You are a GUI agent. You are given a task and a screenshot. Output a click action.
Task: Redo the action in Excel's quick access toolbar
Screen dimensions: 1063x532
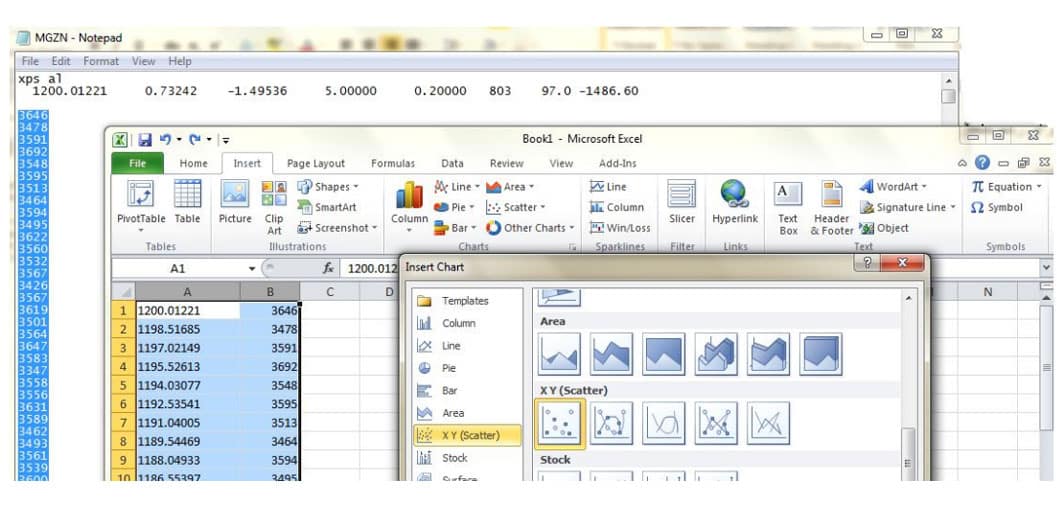(x=195, y=140)
